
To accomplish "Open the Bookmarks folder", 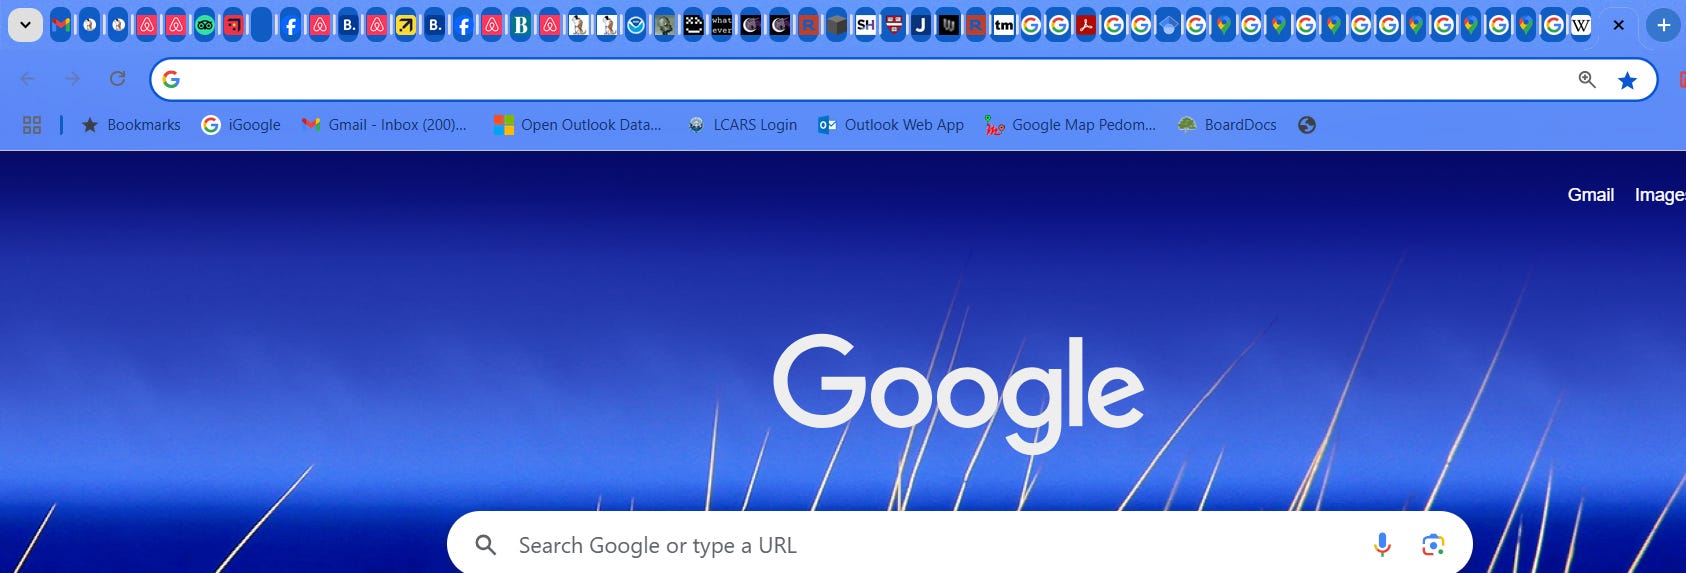I will pos(131,125).
